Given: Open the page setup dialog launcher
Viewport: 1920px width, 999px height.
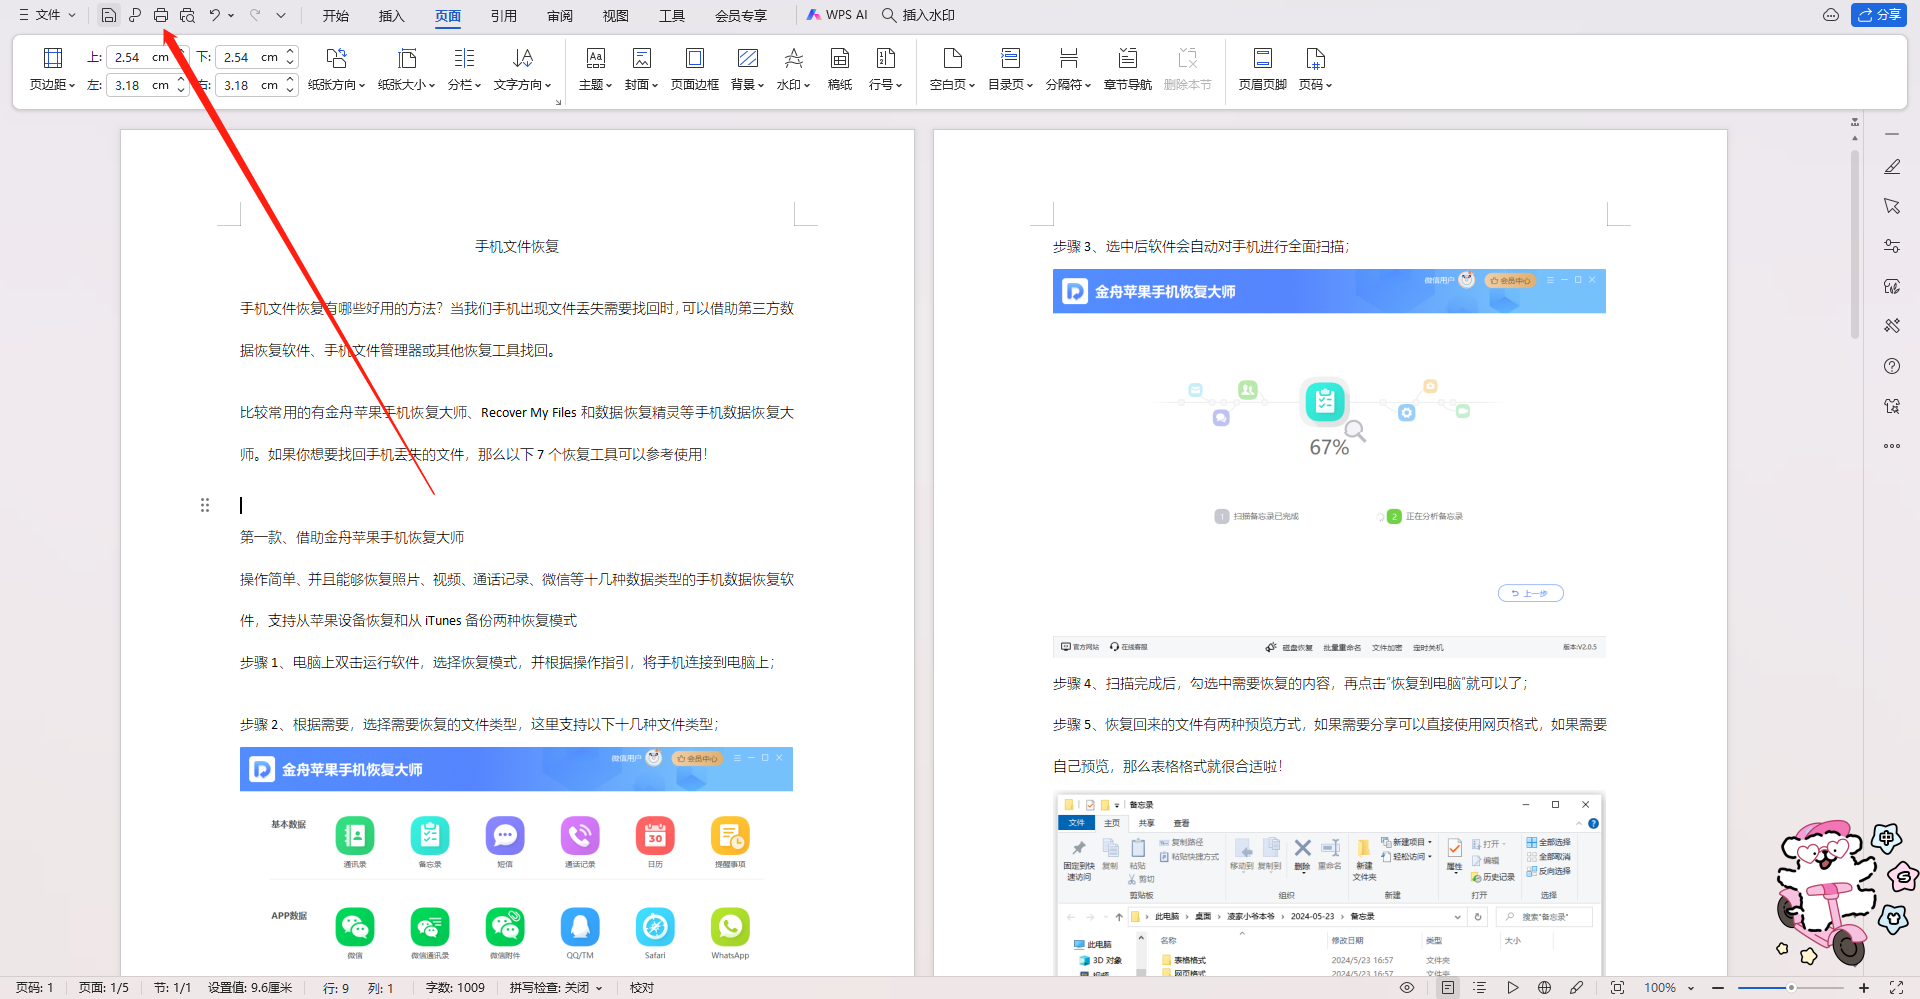Looking at the screenshot, I should 558,102.
